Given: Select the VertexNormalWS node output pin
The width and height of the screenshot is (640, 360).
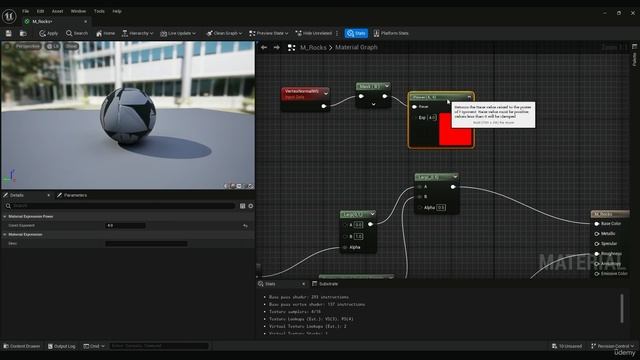Looking at the screenshot, I should point(324,107).
